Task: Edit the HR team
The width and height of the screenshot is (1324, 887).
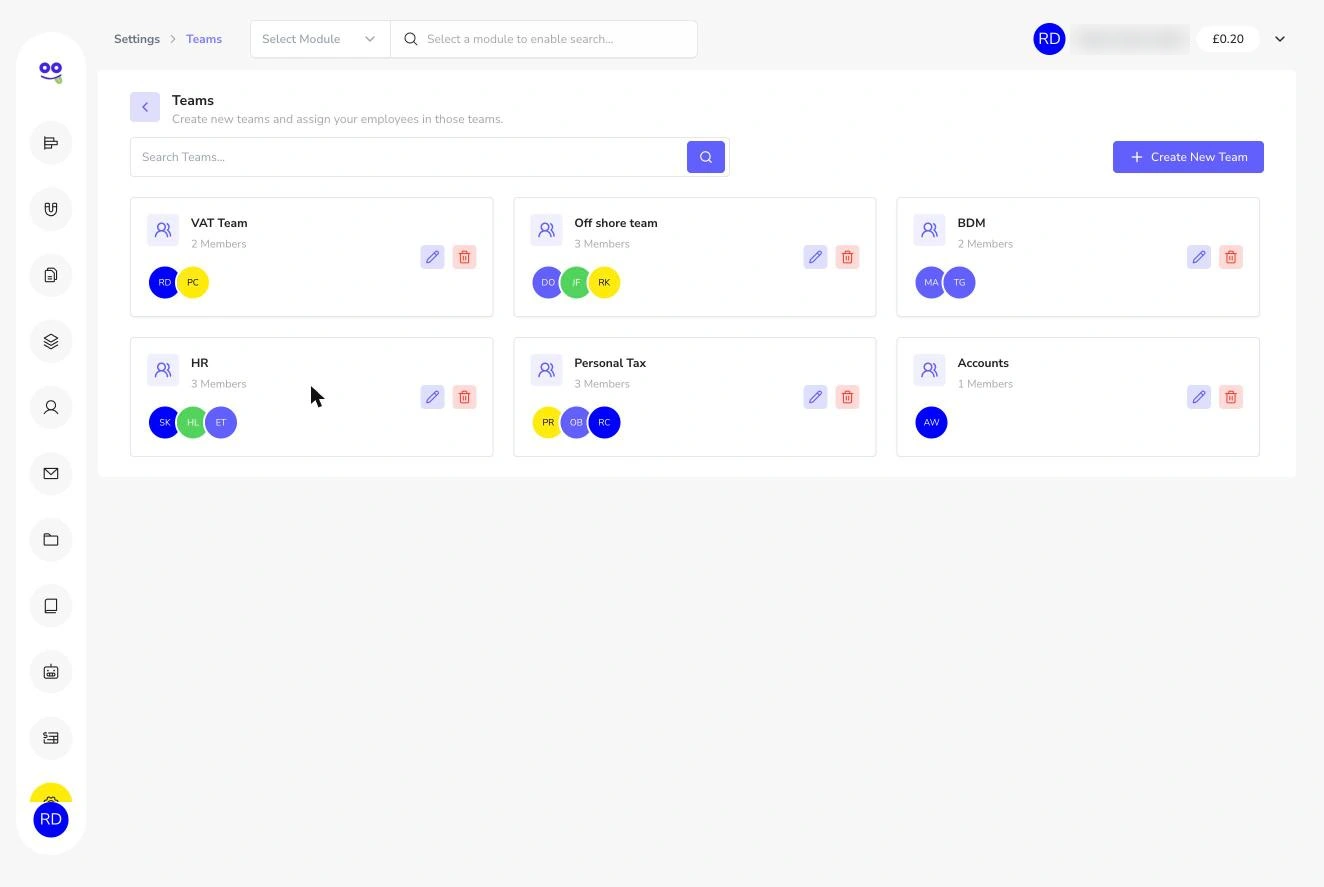Action: pos(432,397)
